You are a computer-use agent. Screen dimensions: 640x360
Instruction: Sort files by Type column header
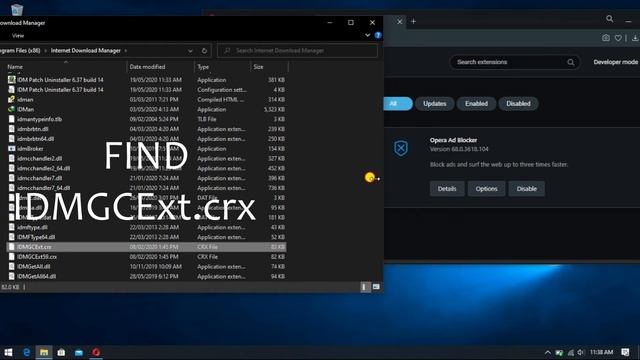point(203,67)
